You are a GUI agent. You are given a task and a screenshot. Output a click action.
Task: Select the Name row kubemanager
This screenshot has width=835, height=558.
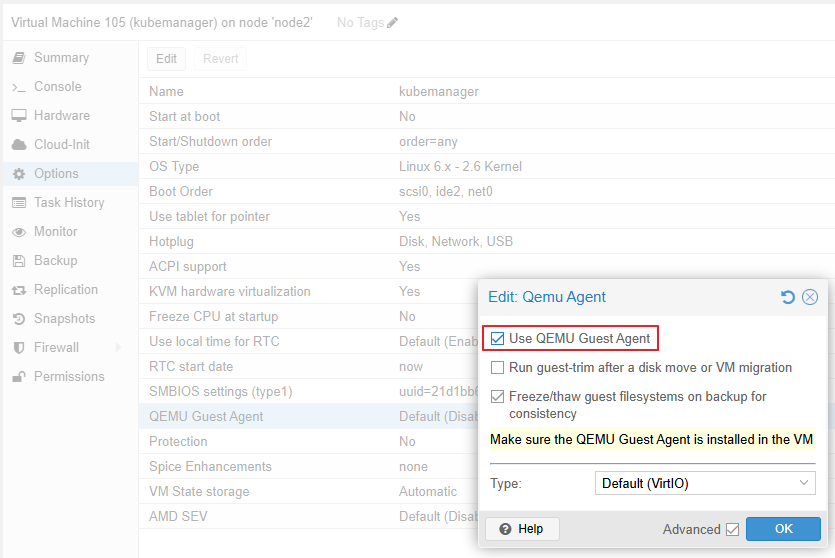(487, 91)
